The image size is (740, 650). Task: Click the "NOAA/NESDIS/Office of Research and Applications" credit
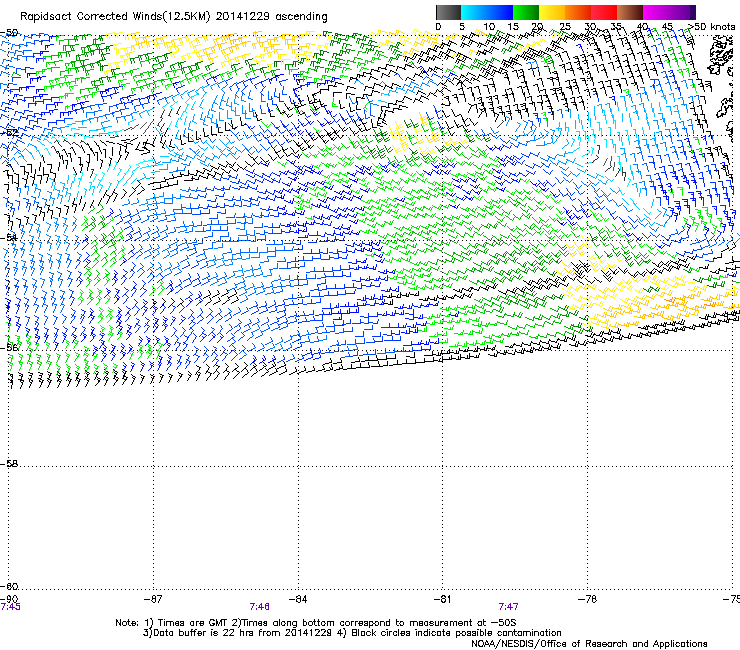coord(589,644)
